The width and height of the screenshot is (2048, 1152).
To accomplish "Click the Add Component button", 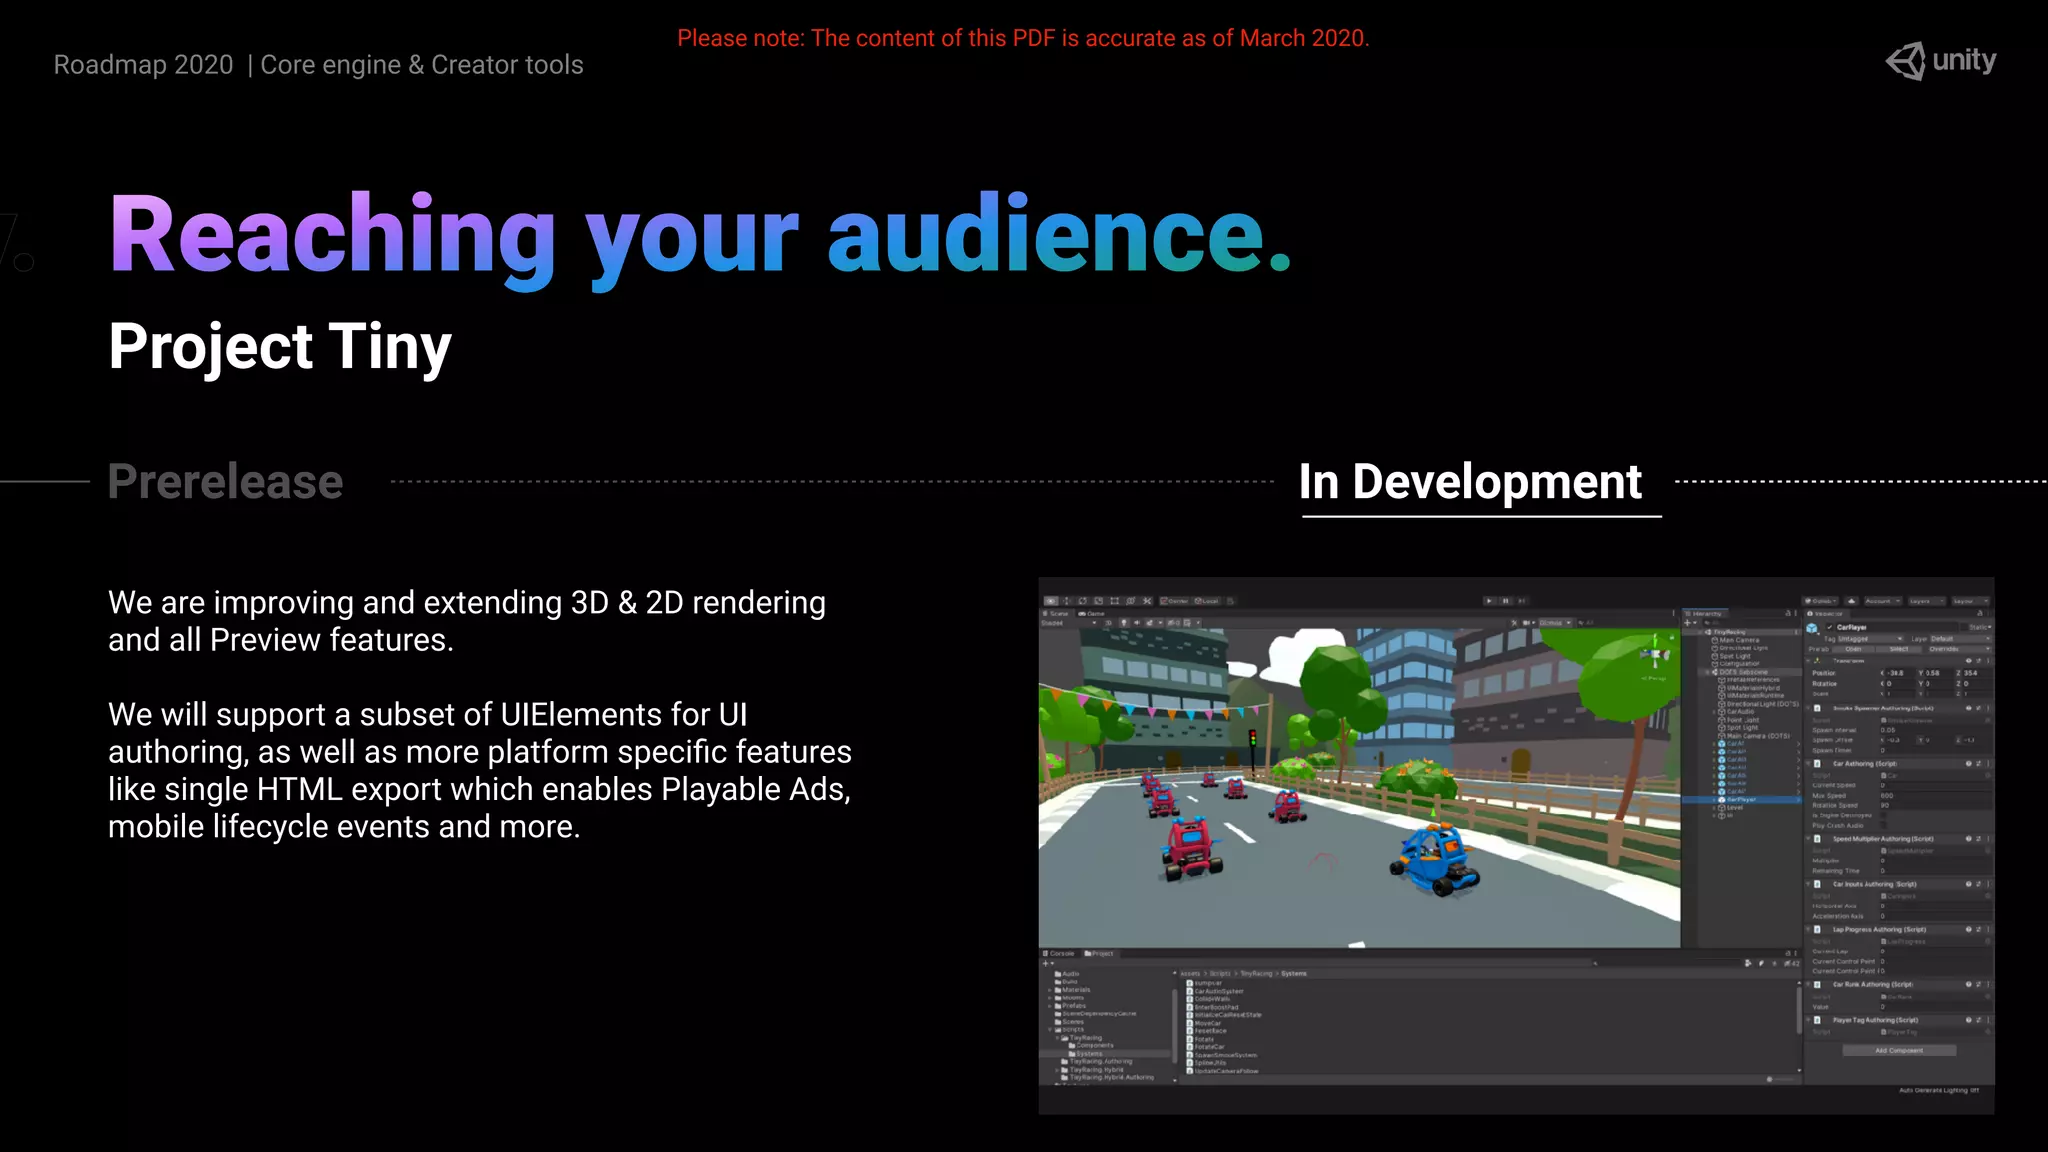I will (x=1899, y=1050).
